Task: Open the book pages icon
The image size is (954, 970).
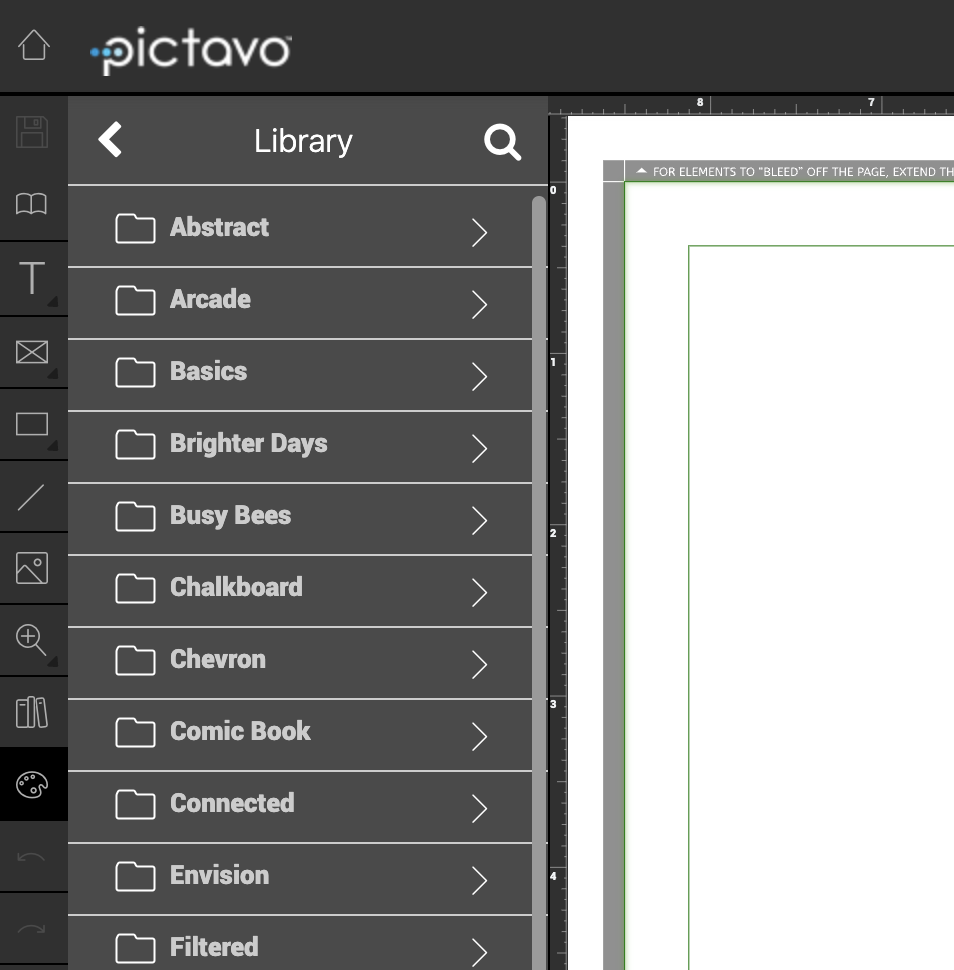Action: click(x=32, y=204)
